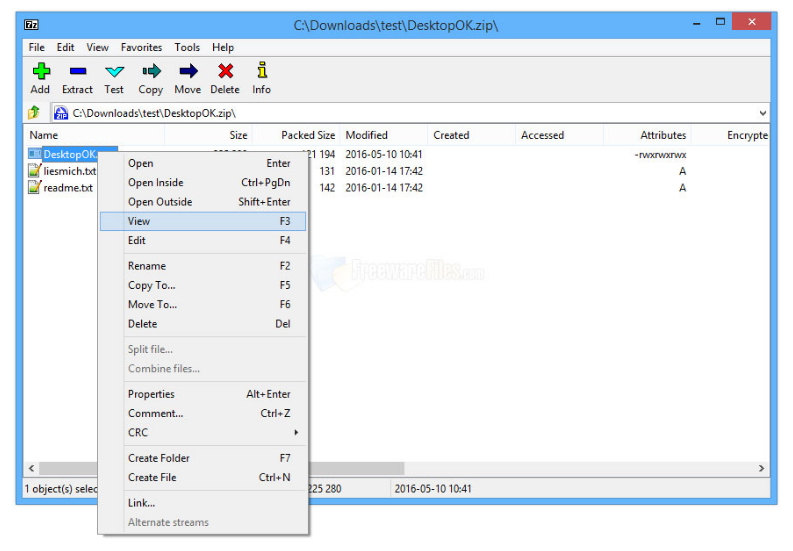The width and height of the screenshot is (793, 551).
Task: Click the zip icon in address bar
Action: (x=61, y=113)
